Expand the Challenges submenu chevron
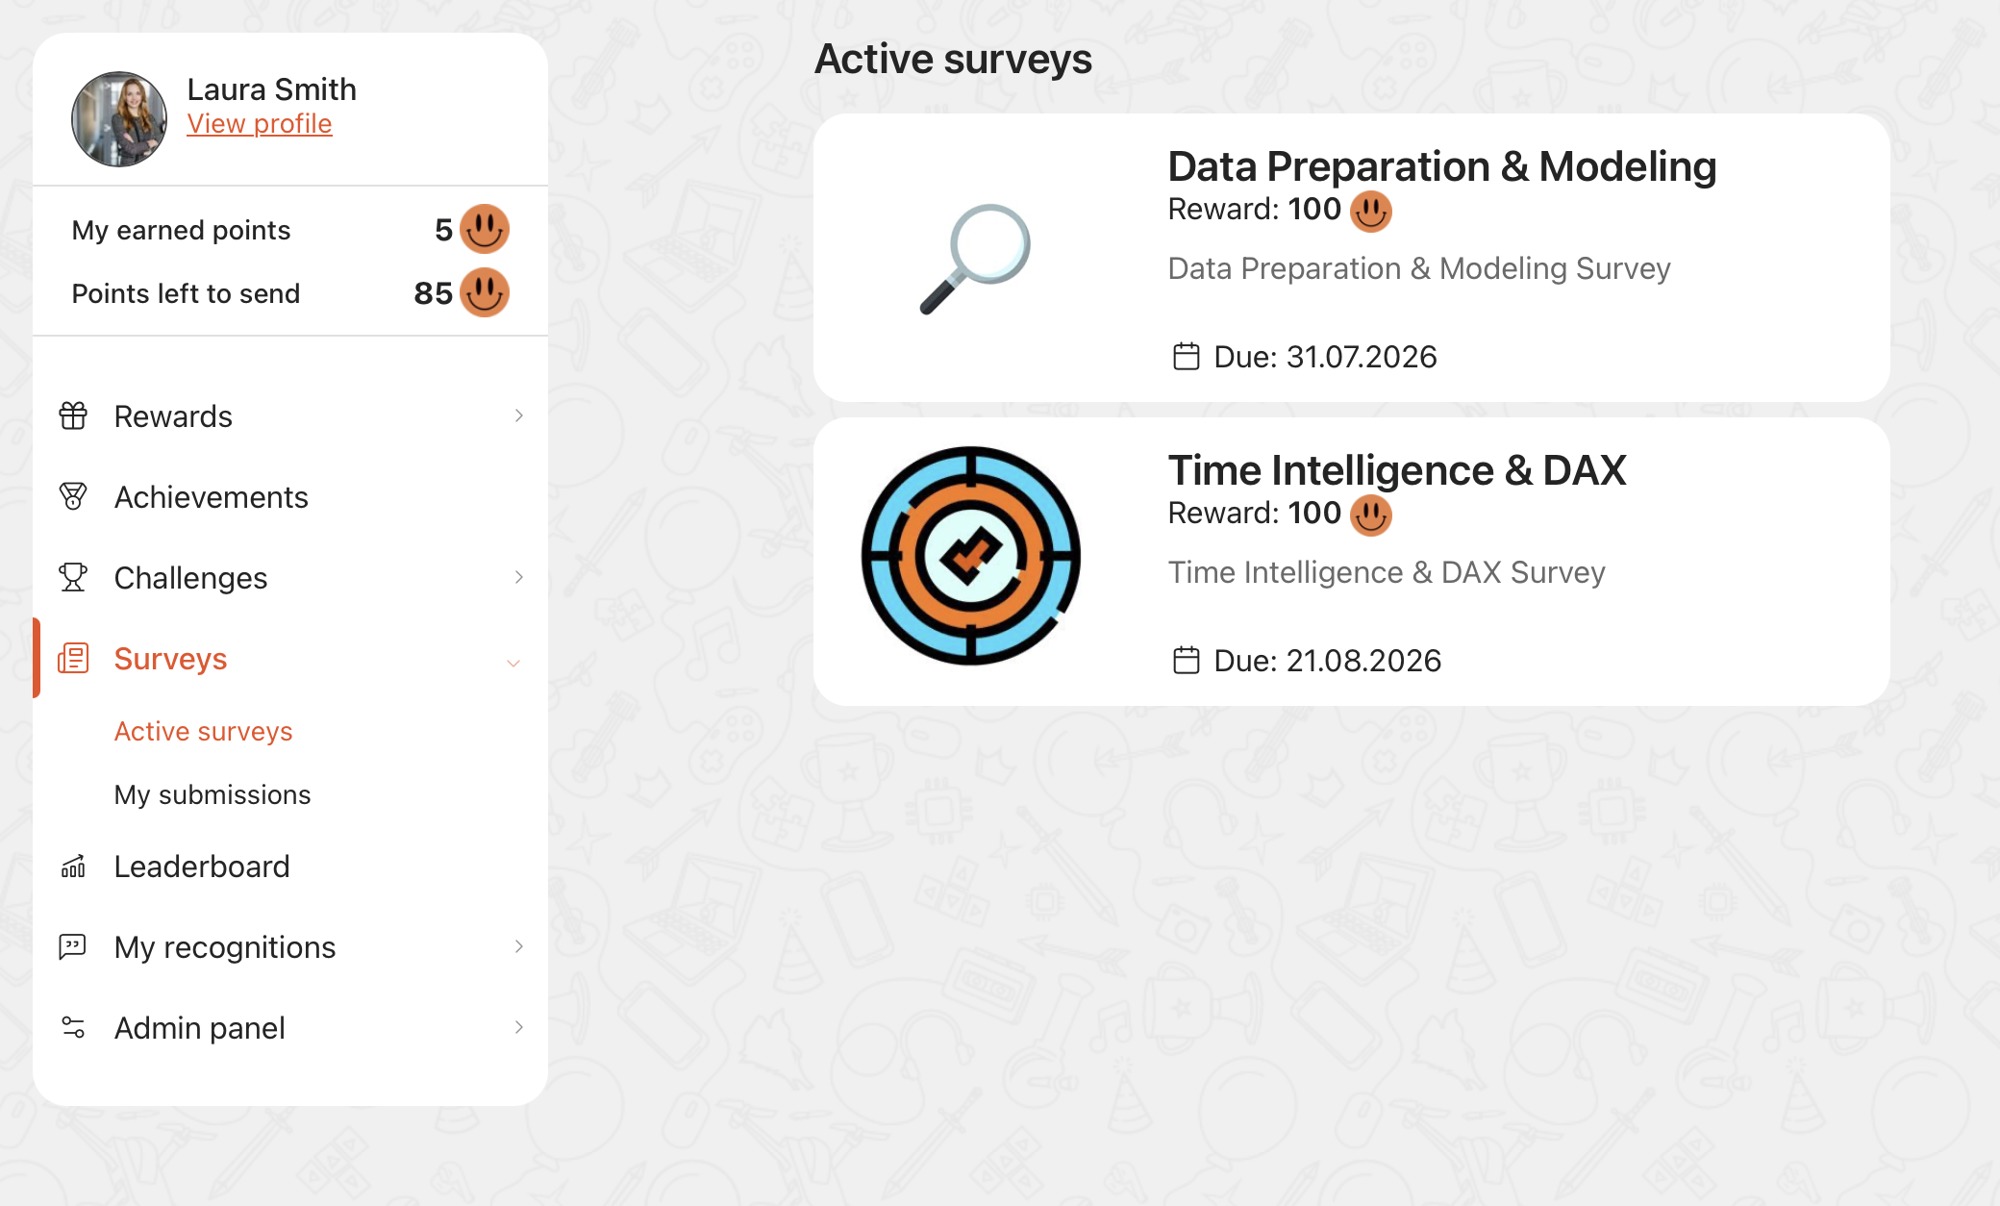This screenshot has width=2000, height=1206. point(519,577)
